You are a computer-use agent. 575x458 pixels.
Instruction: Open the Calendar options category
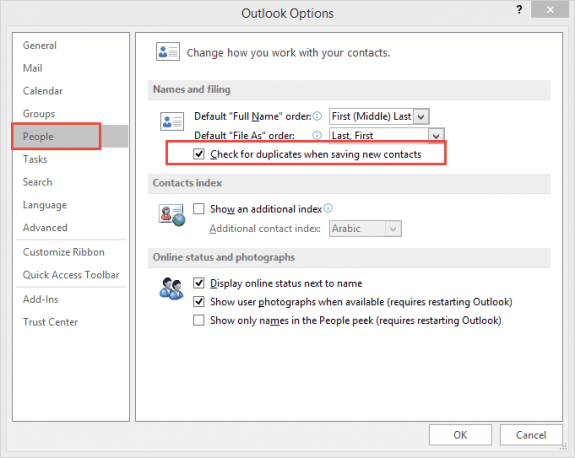(x=43, y=91)
